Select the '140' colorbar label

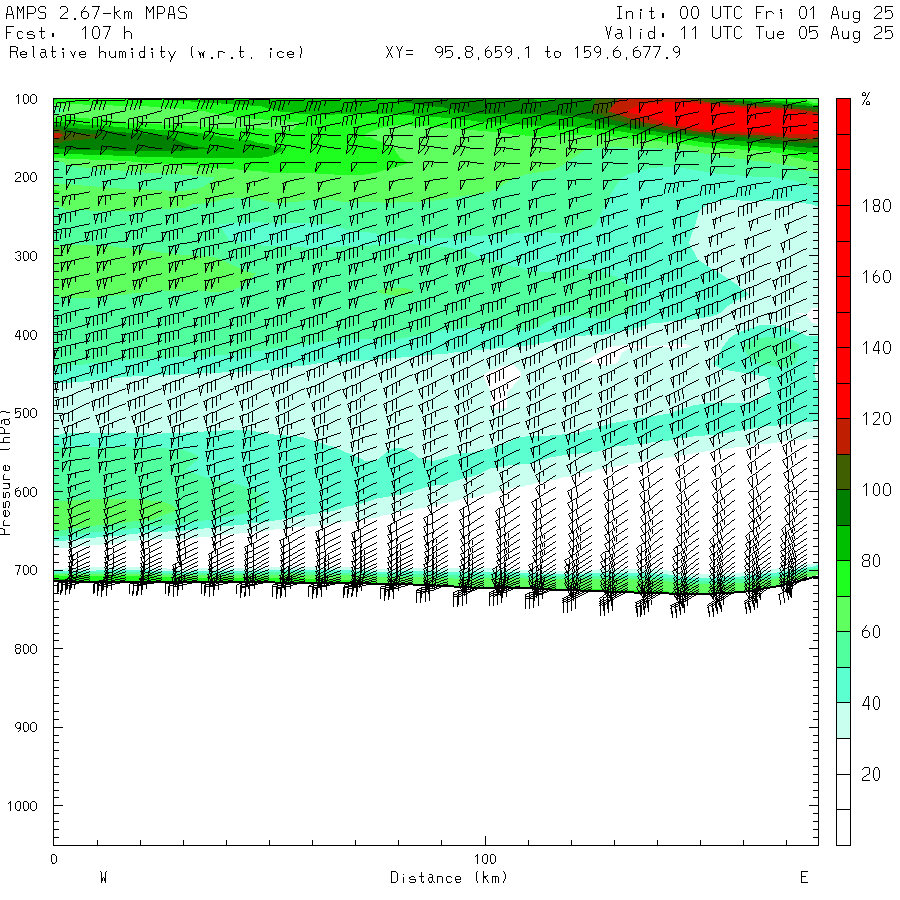pyautogui.click(x=876, y=348)
